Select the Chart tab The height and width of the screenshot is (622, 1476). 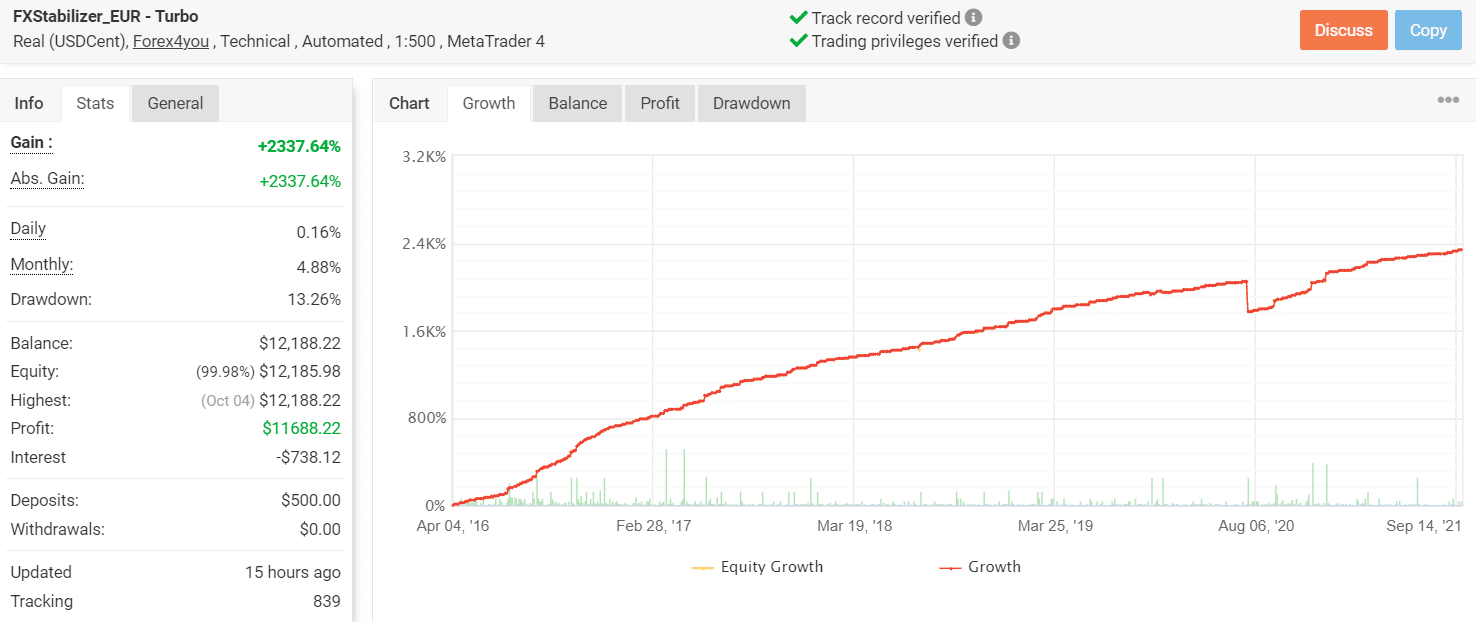click(410, 102)
